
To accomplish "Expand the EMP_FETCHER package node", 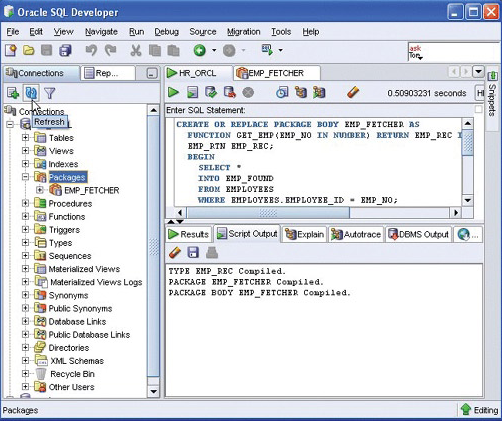I will (40, 190).
